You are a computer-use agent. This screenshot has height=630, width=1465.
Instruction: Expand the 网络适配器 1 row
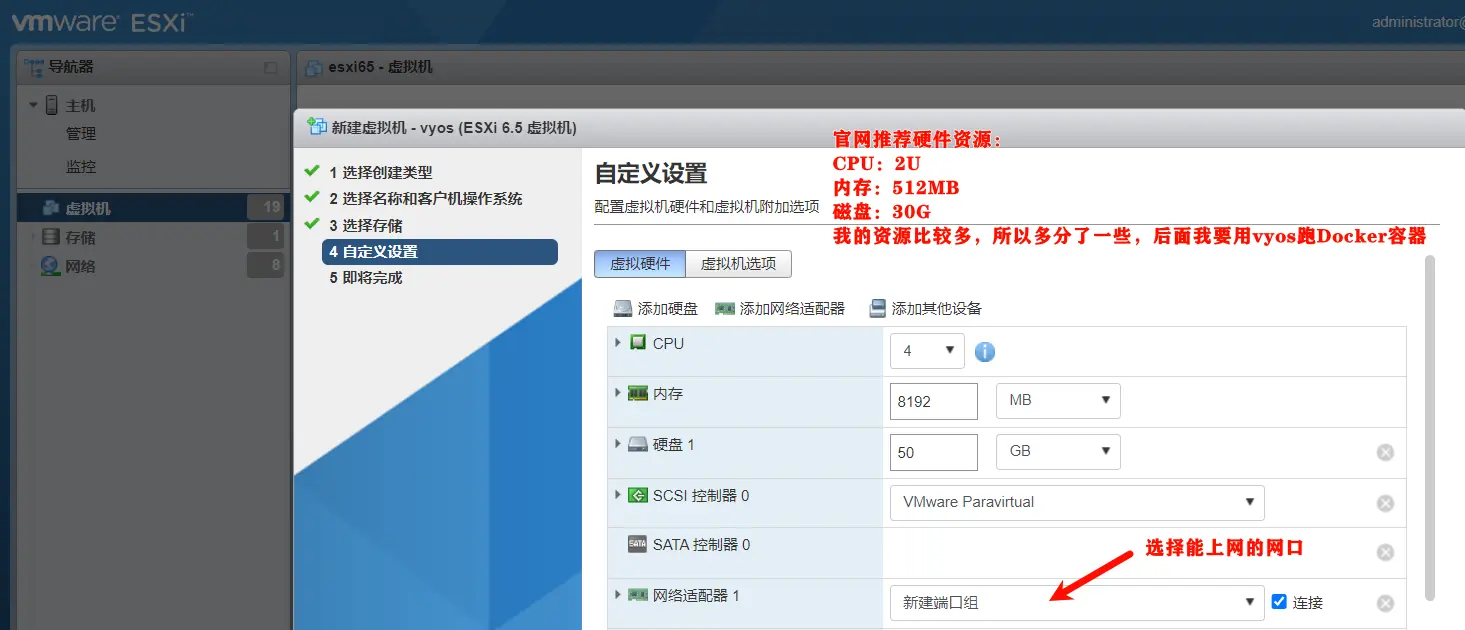pos(618,595)
